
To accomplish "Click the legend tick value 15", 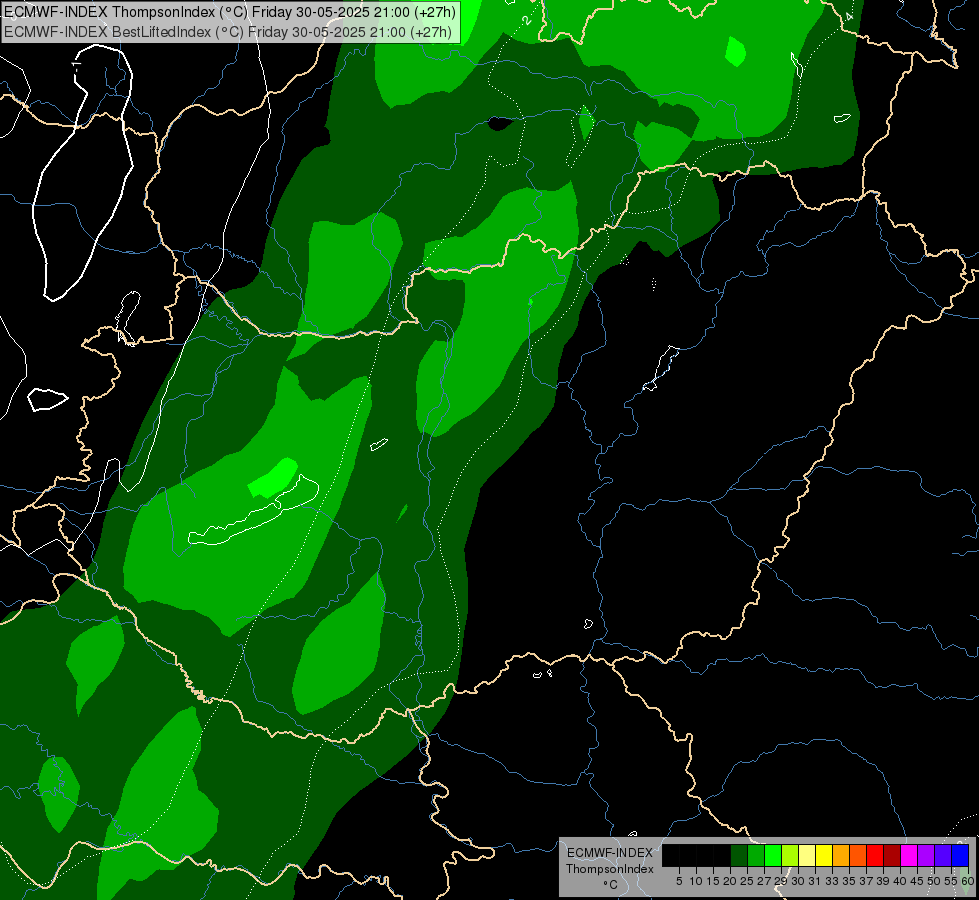I will click(x=713, y=881).
